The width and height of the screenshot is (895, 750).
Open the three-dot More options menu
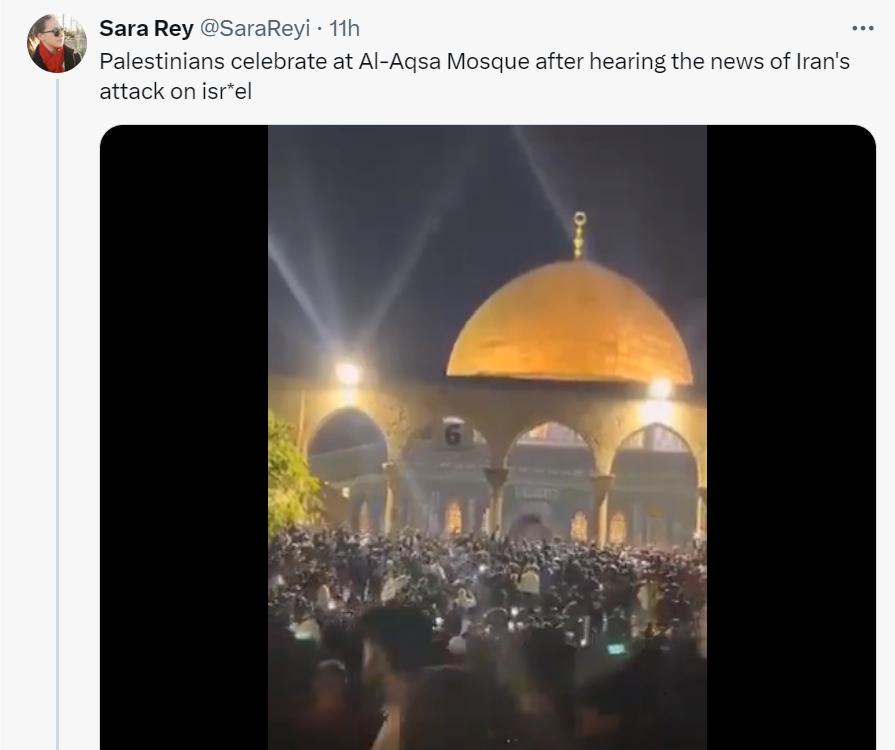862,28
